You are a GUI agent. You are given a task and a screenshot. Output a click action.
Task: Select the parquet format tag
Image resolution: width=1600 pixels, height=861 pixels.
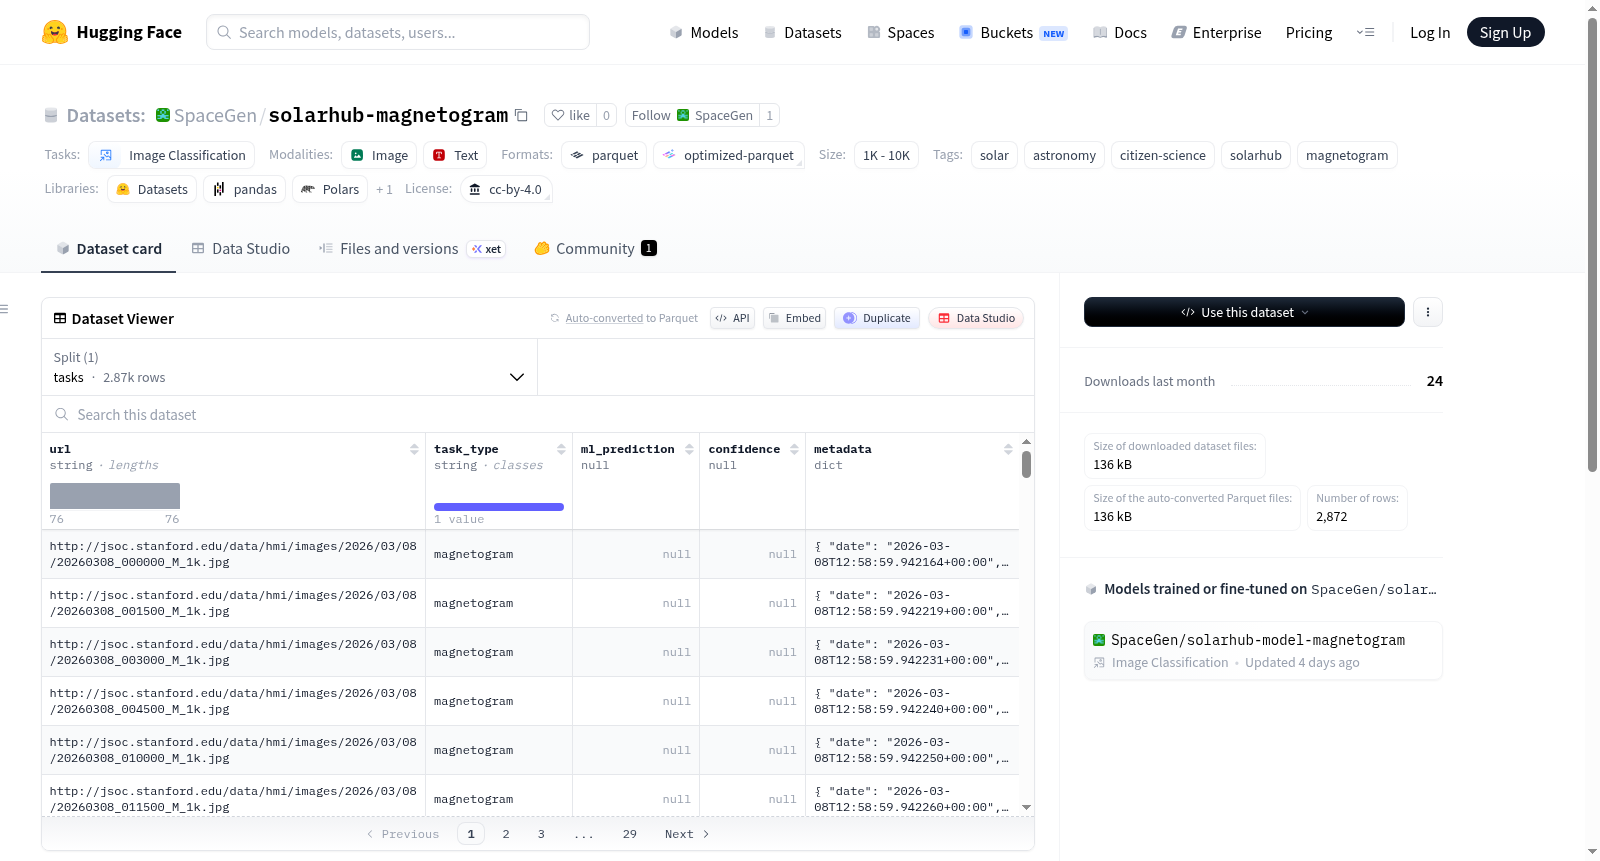click(x=604, y=155)
